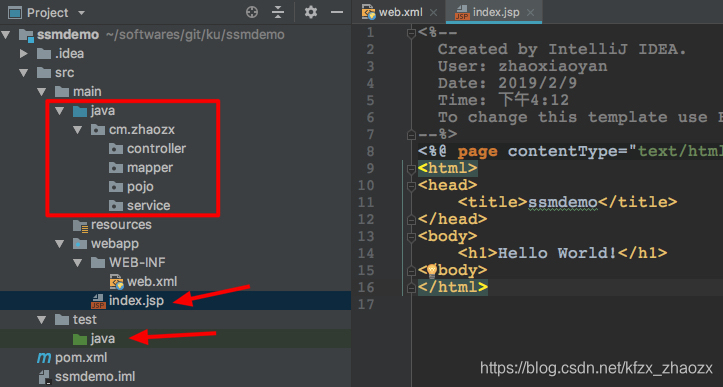Click the Maven 'm' icon of pom.xml

[44, 357]
